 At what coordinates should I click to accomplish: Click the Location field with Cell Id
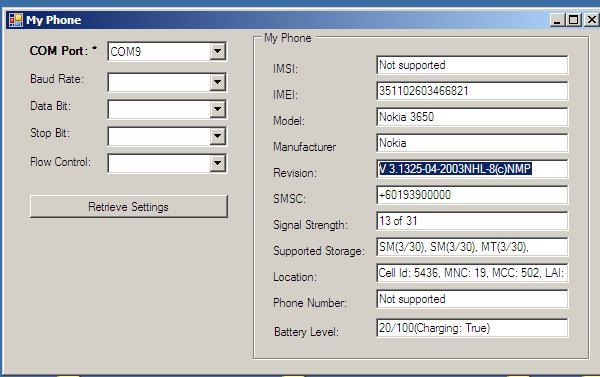pos(472,273)
